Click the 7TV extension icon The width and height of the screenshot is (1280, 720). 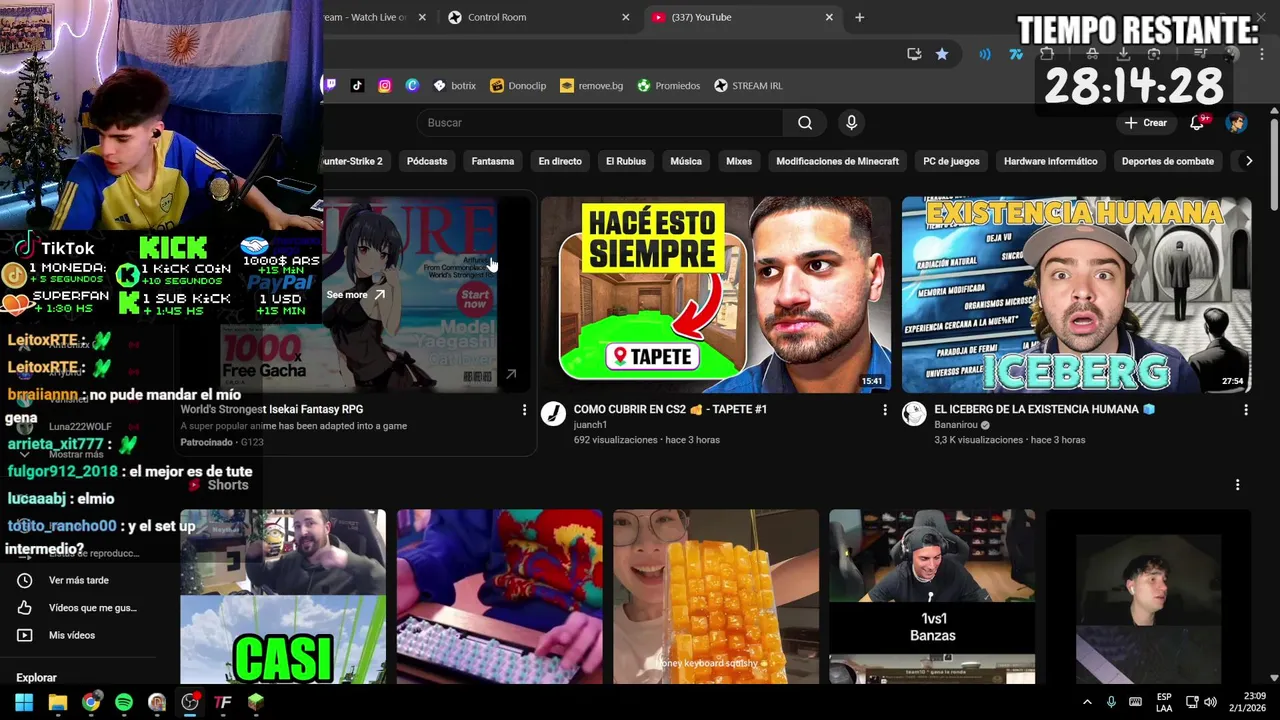point(1016,54)
